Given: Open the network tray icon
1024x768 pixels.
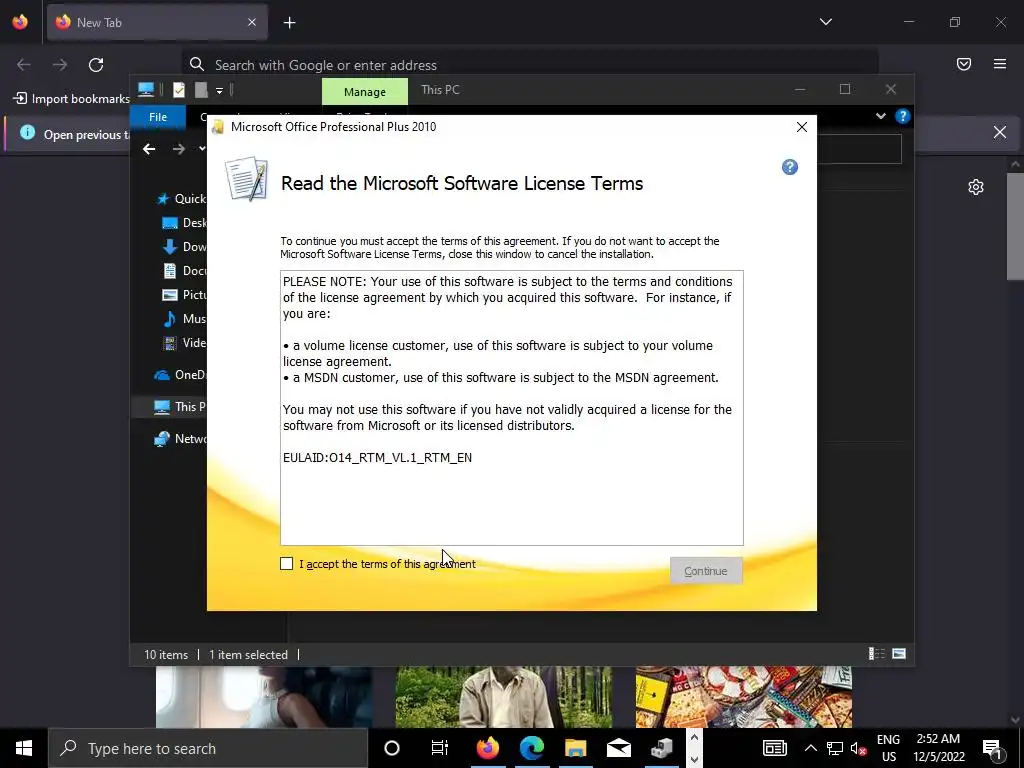Looking at the screenshot, I should click(835, 748).
